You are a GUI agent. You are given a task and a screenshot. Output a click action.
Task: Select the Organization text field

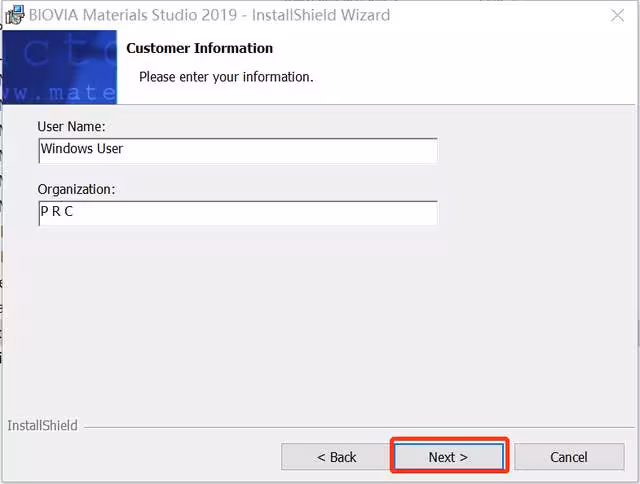pyautogui.click(x=238, y=213)
